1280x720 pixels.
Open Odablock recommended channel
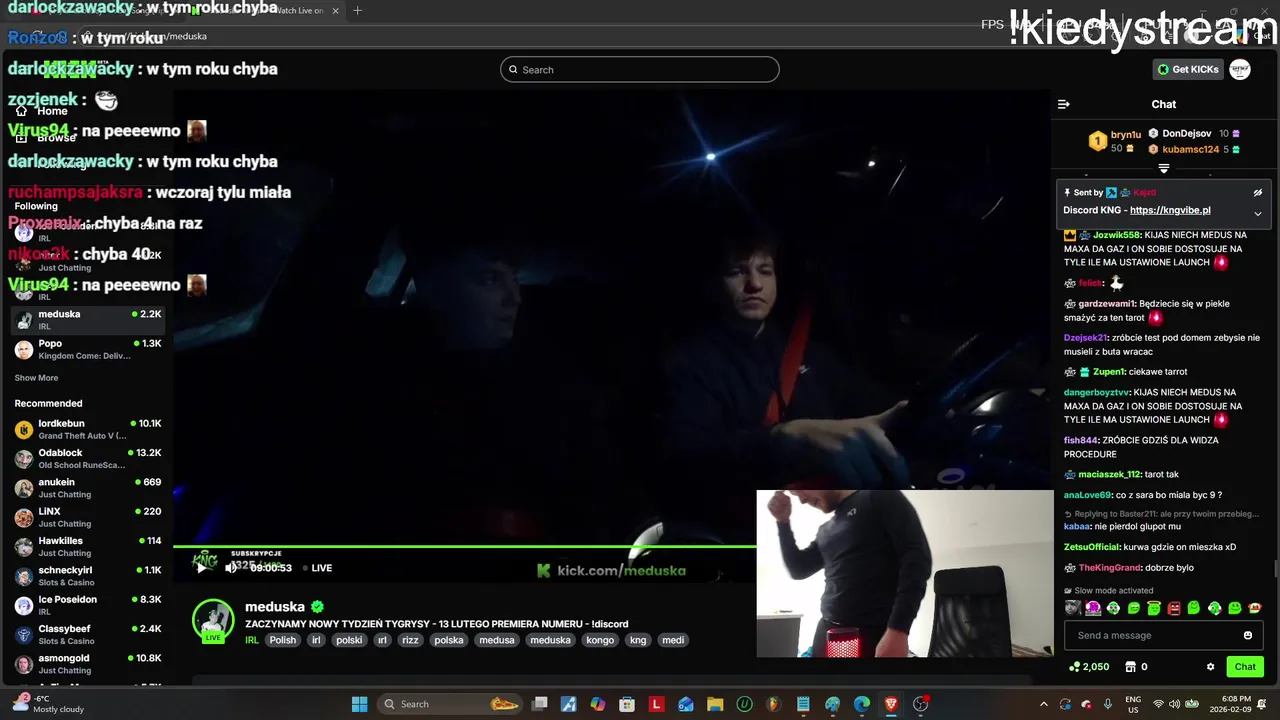(88, 458)
